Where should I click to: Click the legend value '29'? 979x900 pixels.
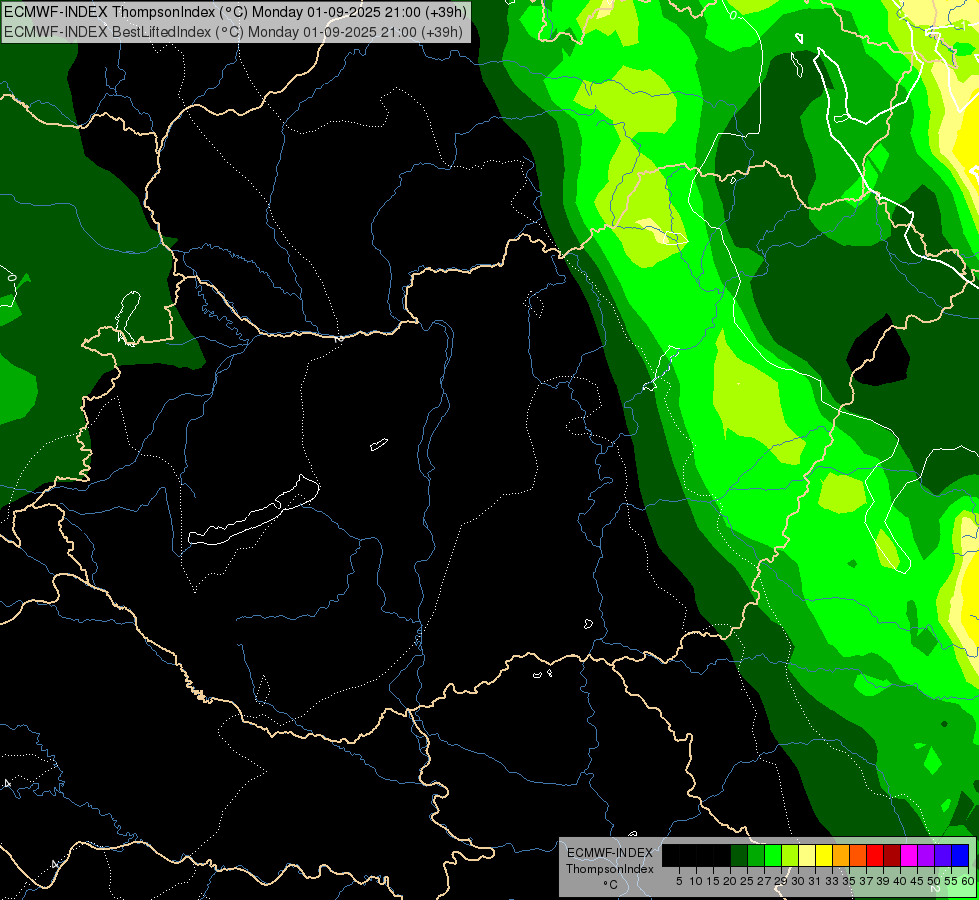(781, 881)
